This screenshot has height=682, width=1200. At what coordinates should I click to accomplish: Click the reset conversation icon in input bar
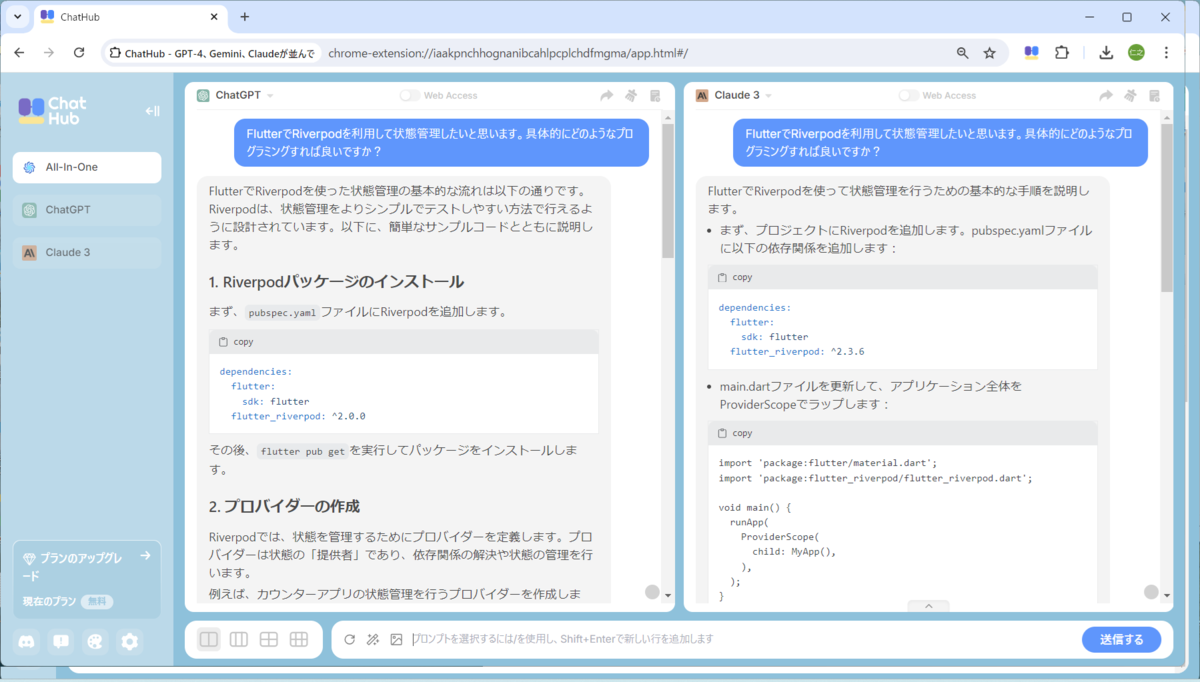(x=349, y=639)
